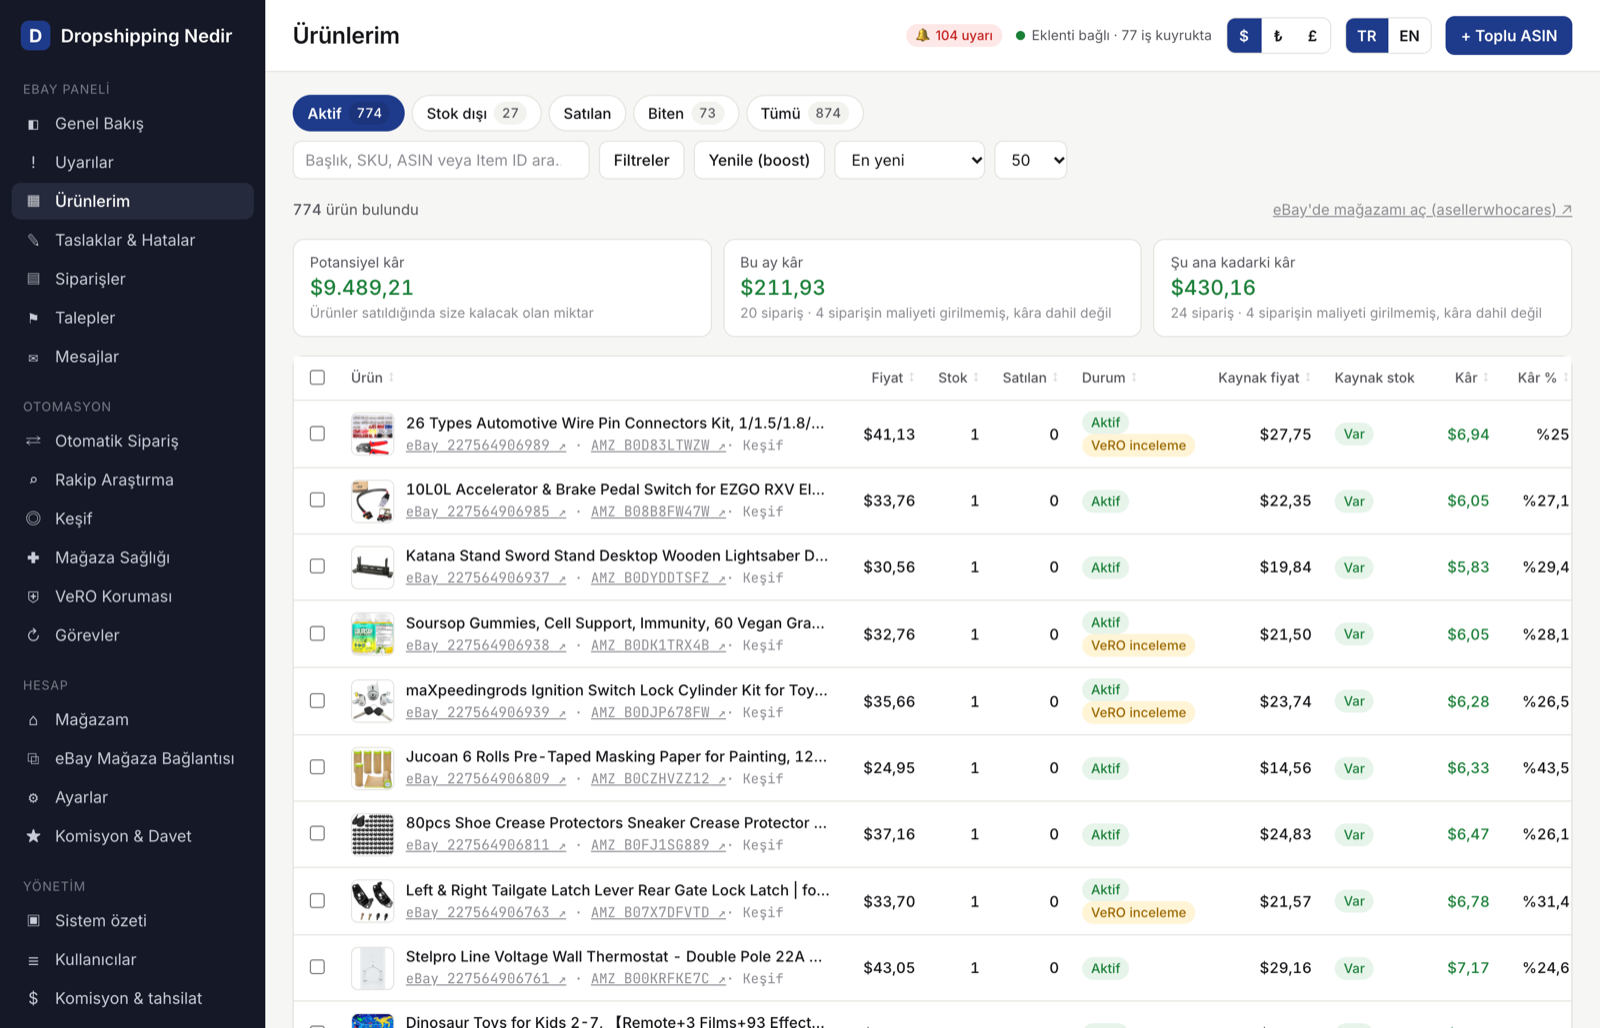1600x1028 pixels.
Task: Sort table by Stok column
Action: (958, 378)
